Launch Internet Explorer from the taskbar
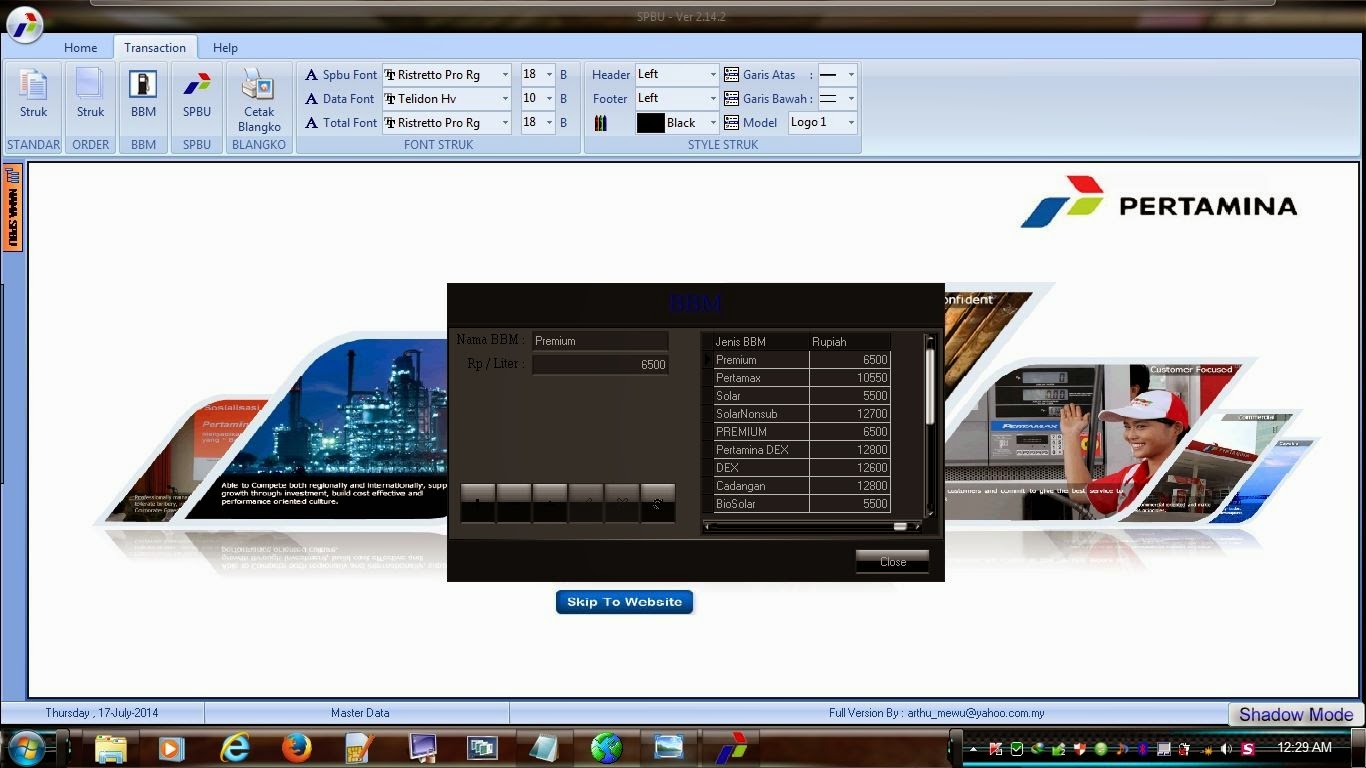The width and height of the screenshot is (1366, 768). [234, 747]
